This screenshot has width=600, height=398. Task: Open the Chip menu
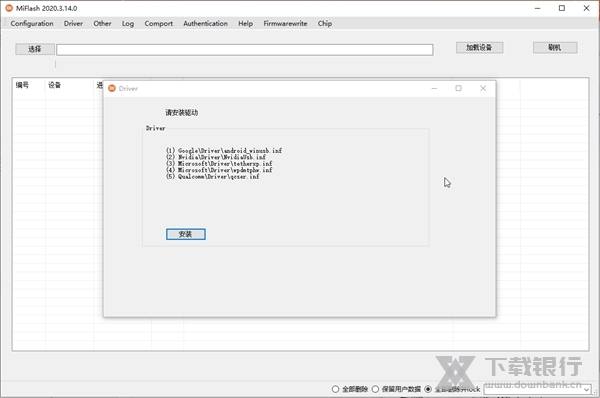tap(324, 23)
